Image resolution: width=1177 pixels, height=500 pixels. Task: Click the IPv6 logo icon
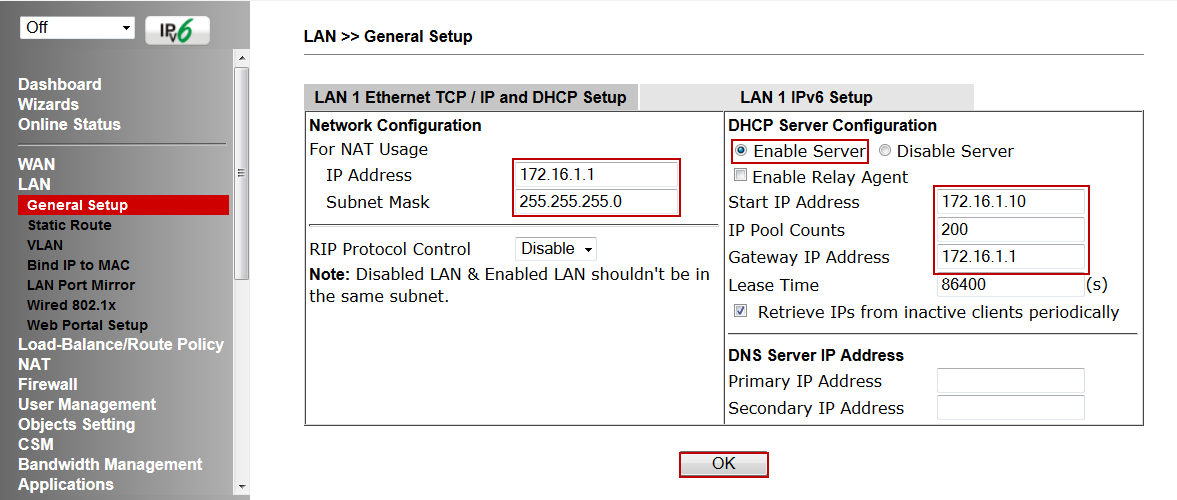pos(177,30)
